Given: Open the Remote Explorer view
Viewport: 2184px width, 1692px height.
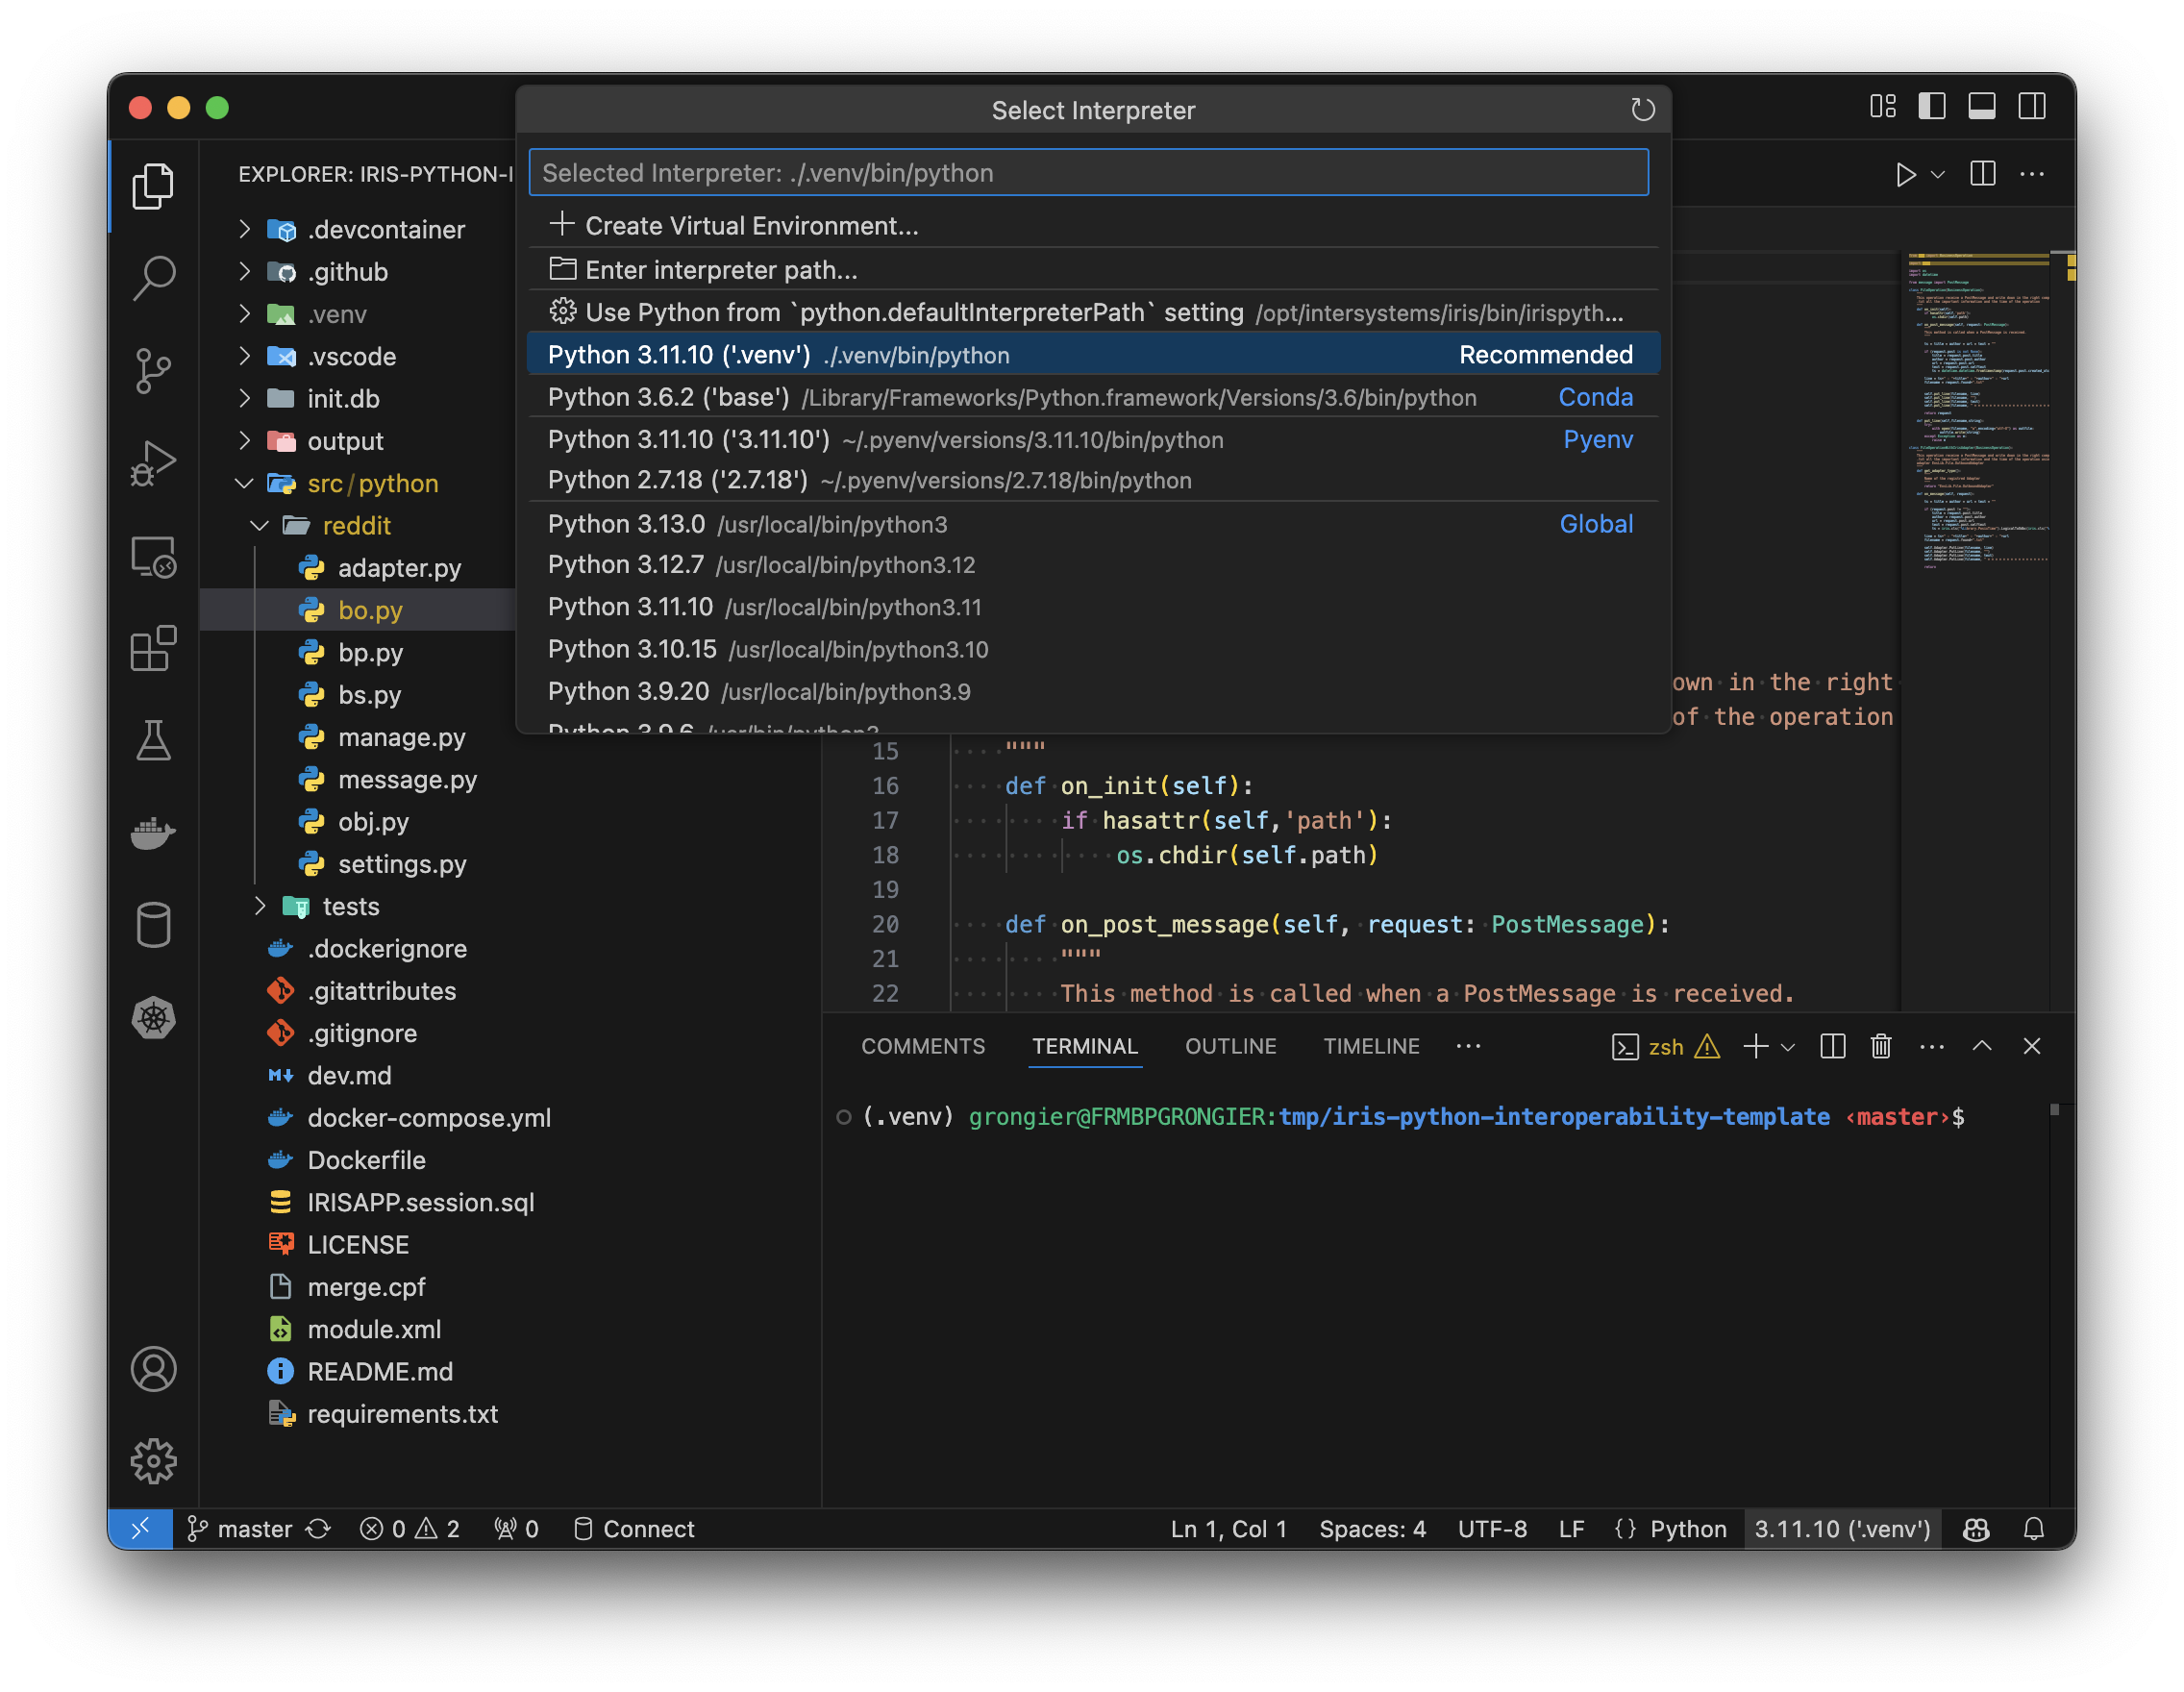Looking at the screenshot, I should pos(153,557).
